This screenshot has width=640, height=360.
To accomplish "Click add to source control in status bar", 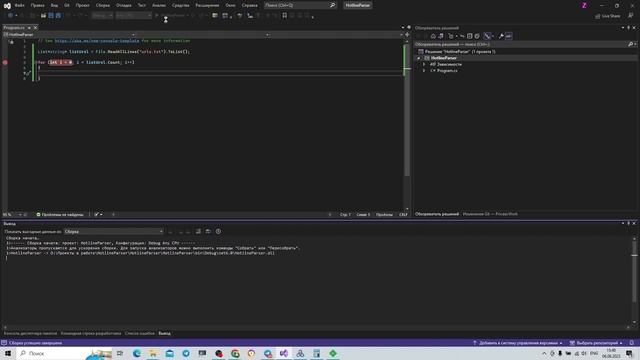I will pyautogui.click(x=518, y=343).
